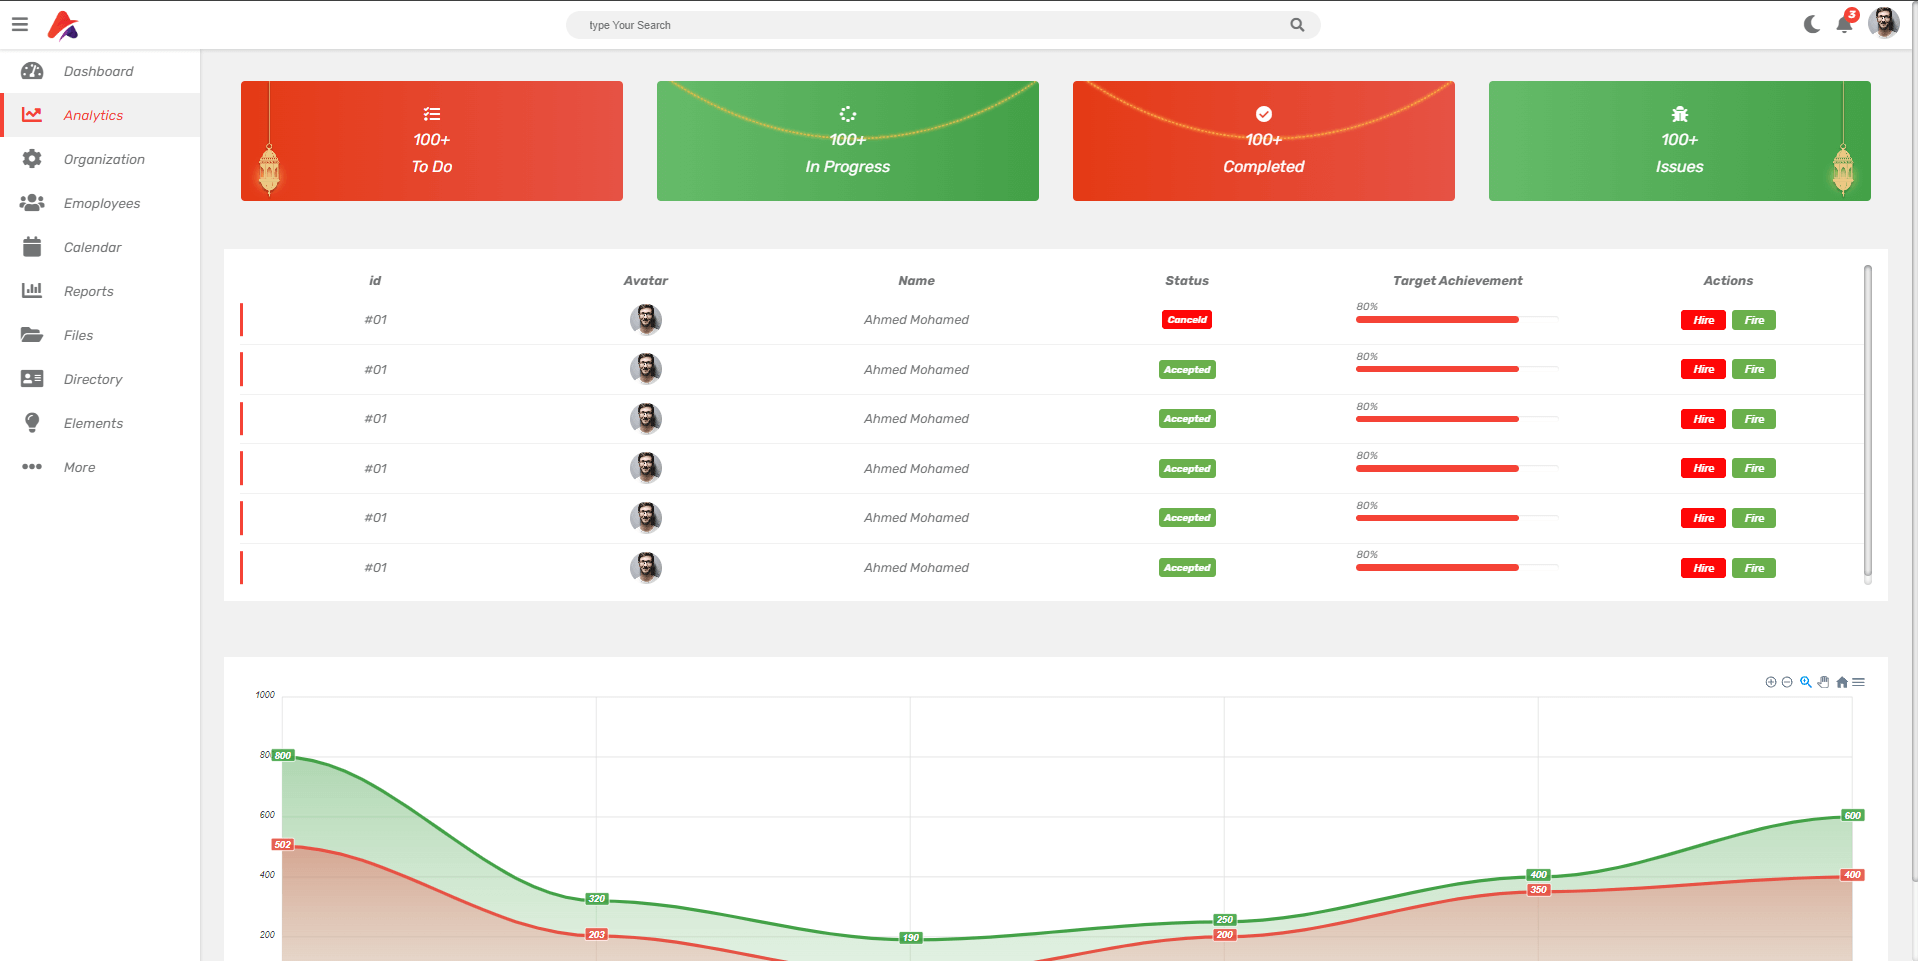Click the chart zoom-out minus icon
The image size is (1918, 961).
click(x=1787, y=682)
